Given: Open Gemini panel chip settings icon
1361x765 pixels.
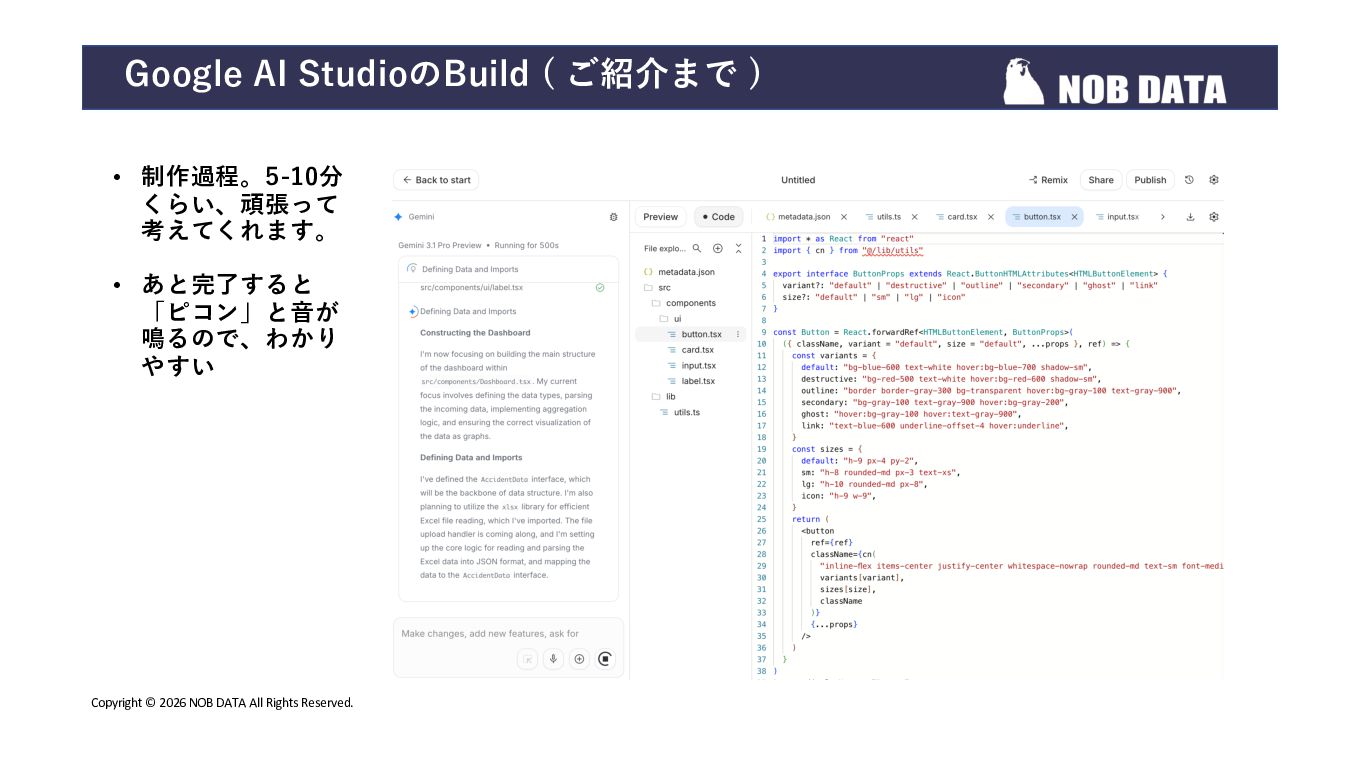Looking at the screenshot, I should (613, 217).
